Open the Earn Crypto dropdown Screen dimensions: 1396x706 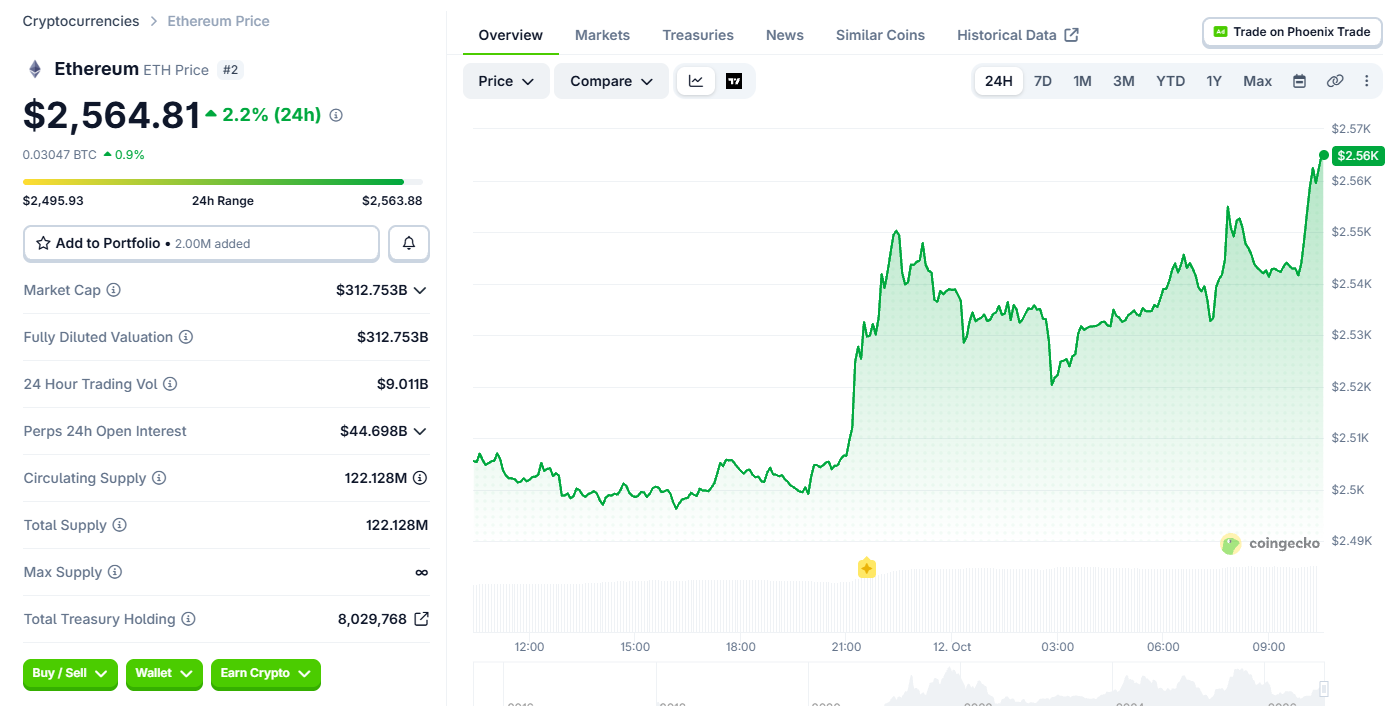(265, 674)
